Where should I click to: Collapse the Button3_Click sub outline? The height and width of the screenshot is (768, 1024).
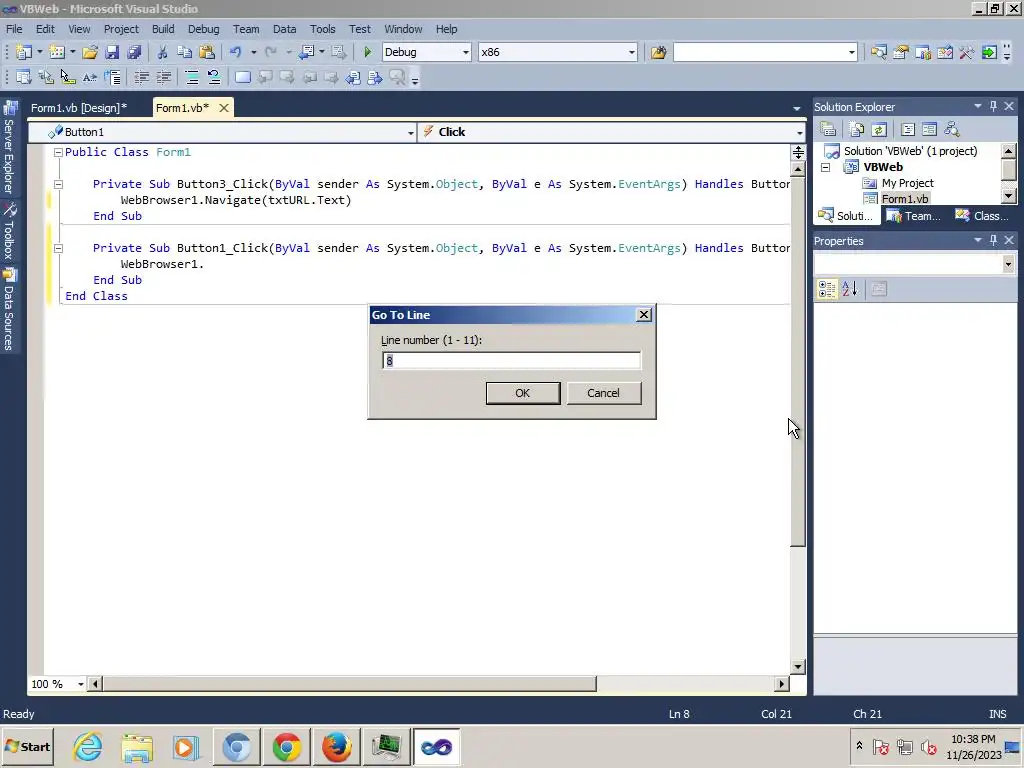pos(58,184)
